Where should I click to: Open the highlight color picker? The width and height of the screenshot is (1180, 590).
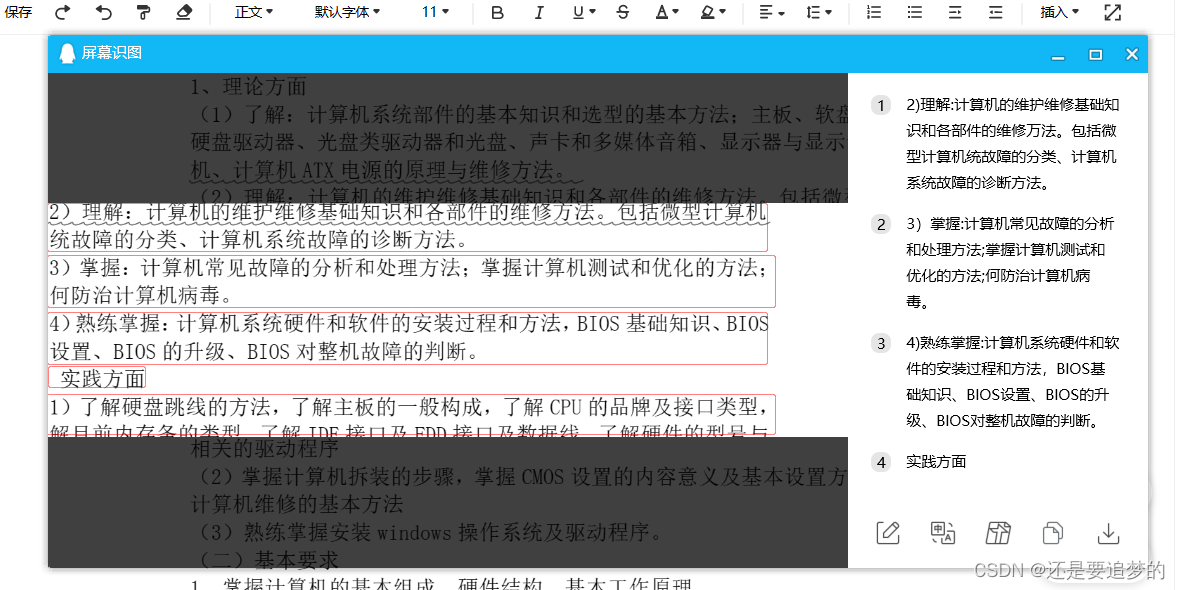[713, 12]
